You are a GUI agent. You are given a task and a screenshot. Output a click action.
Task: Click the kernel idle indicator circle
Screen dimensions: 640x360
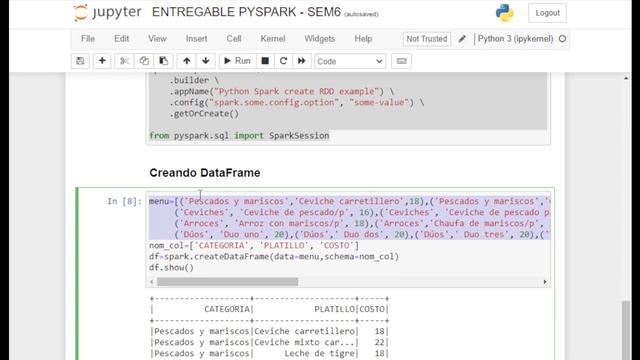pos(562,39)
